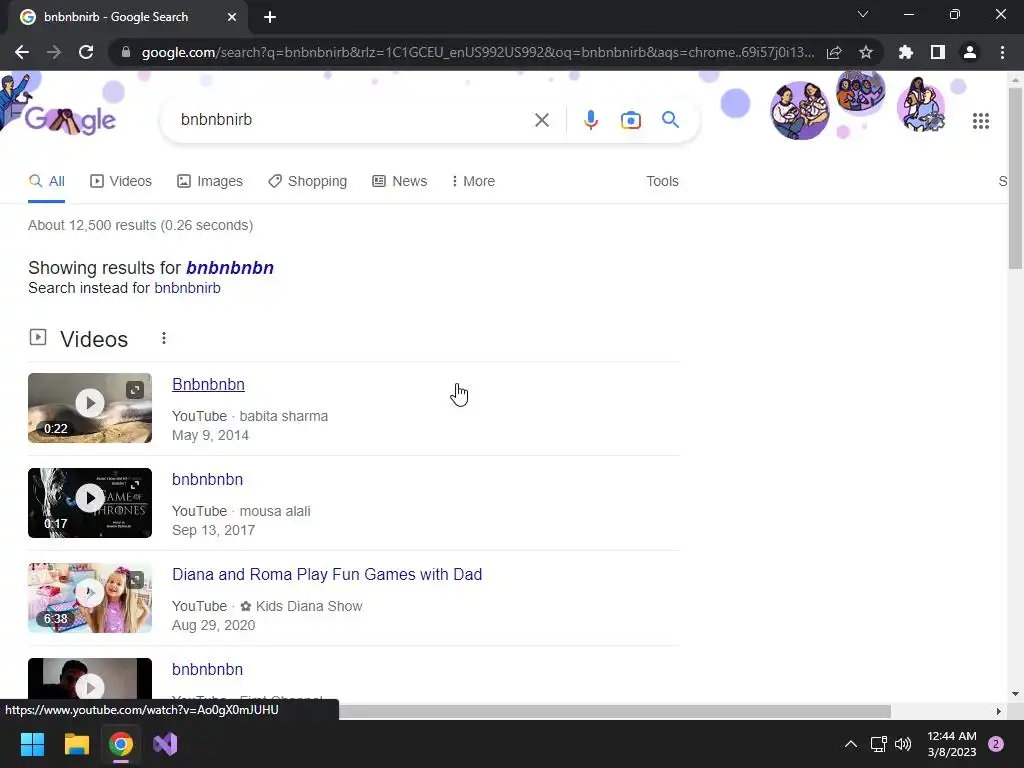Click the scroll down arrow

(x=1015, y=694)
